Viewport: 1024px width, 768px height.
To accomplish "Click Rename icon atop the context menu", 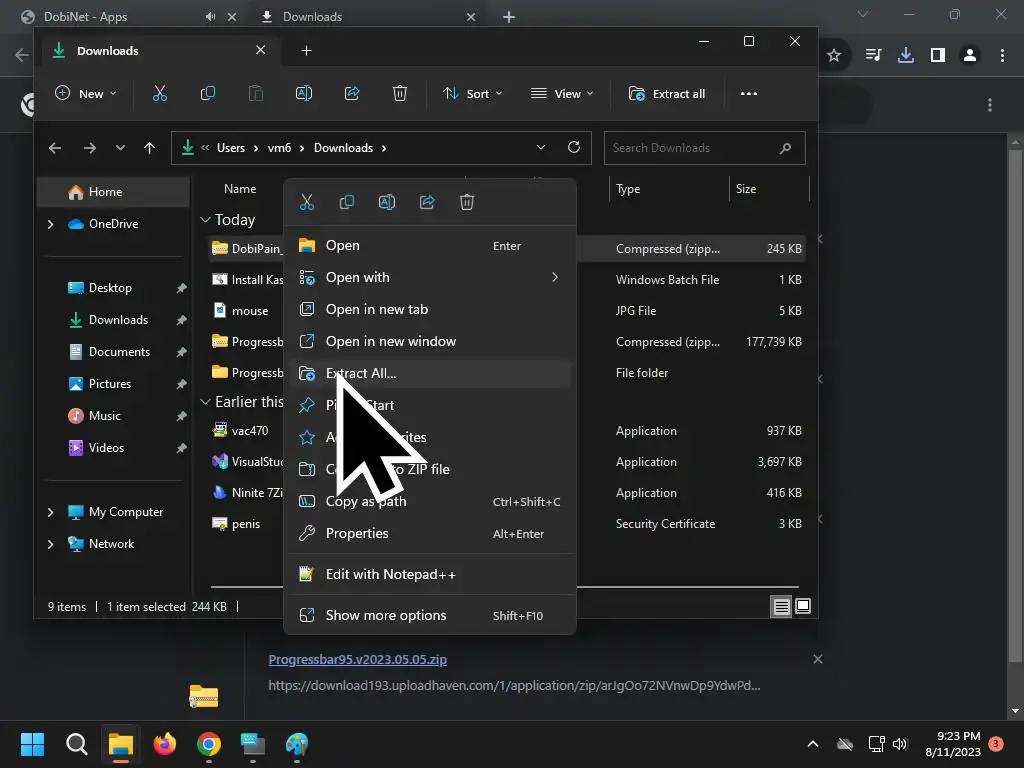I will [x=387, y=202].
